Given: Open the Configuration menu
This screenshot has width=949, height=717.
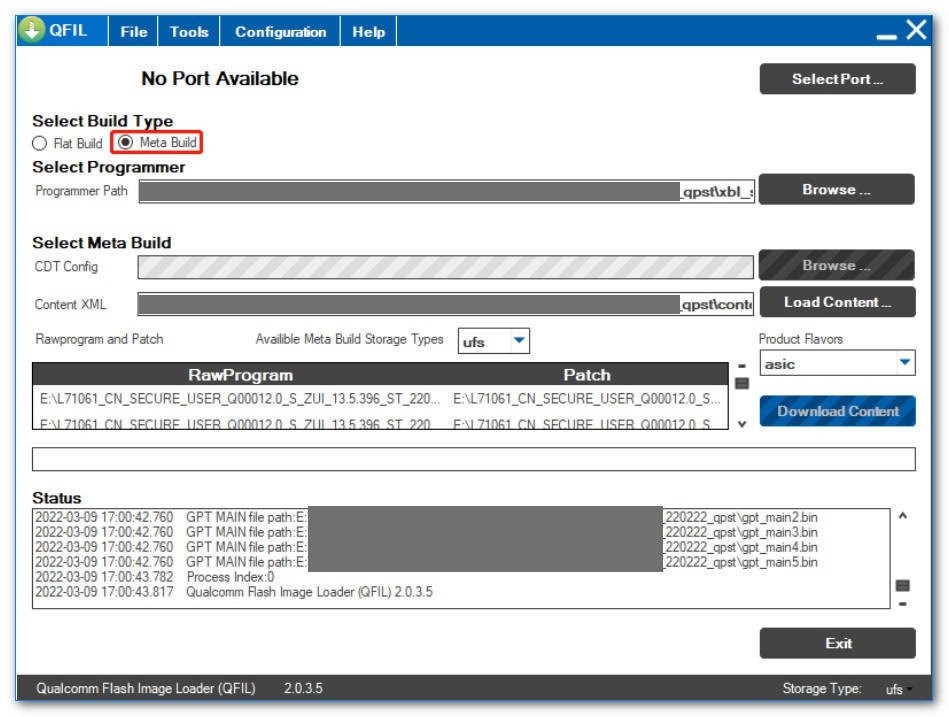Looking at the screenshot, I should point(280,31).
